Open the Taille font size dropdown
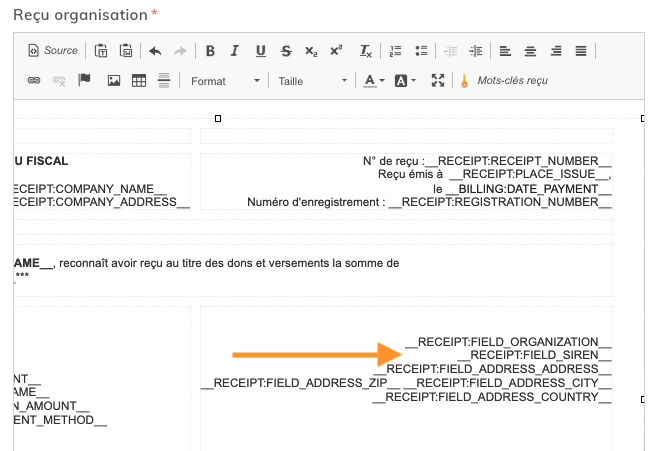657x451 pixels. (x=312, y=81)
